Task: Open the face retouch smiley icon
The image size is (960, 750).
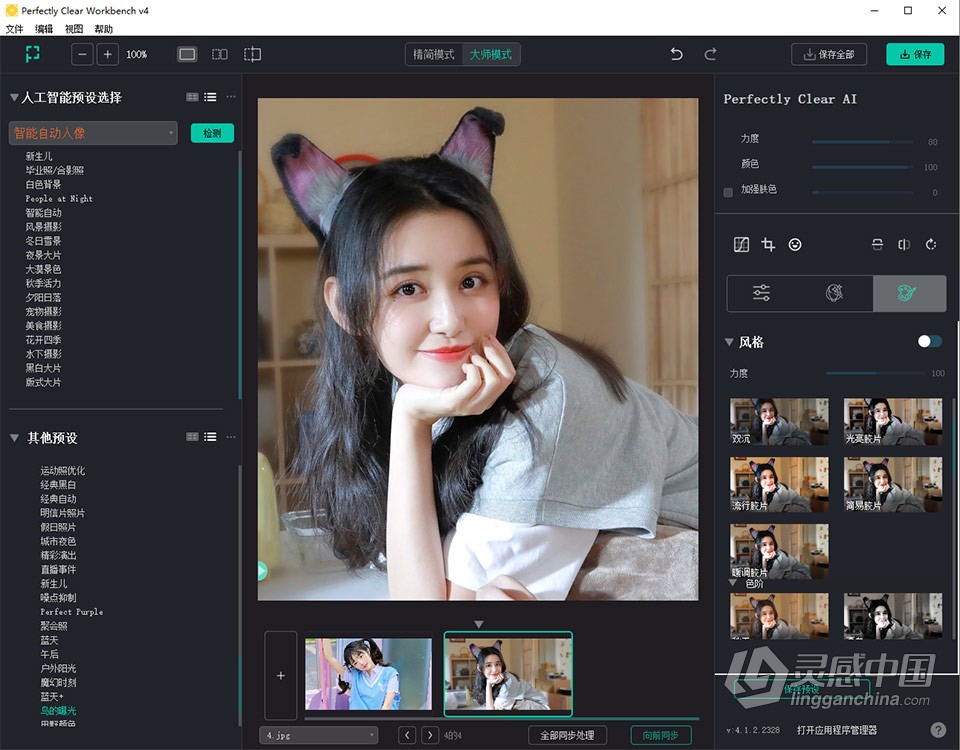Action: [795, 244]
